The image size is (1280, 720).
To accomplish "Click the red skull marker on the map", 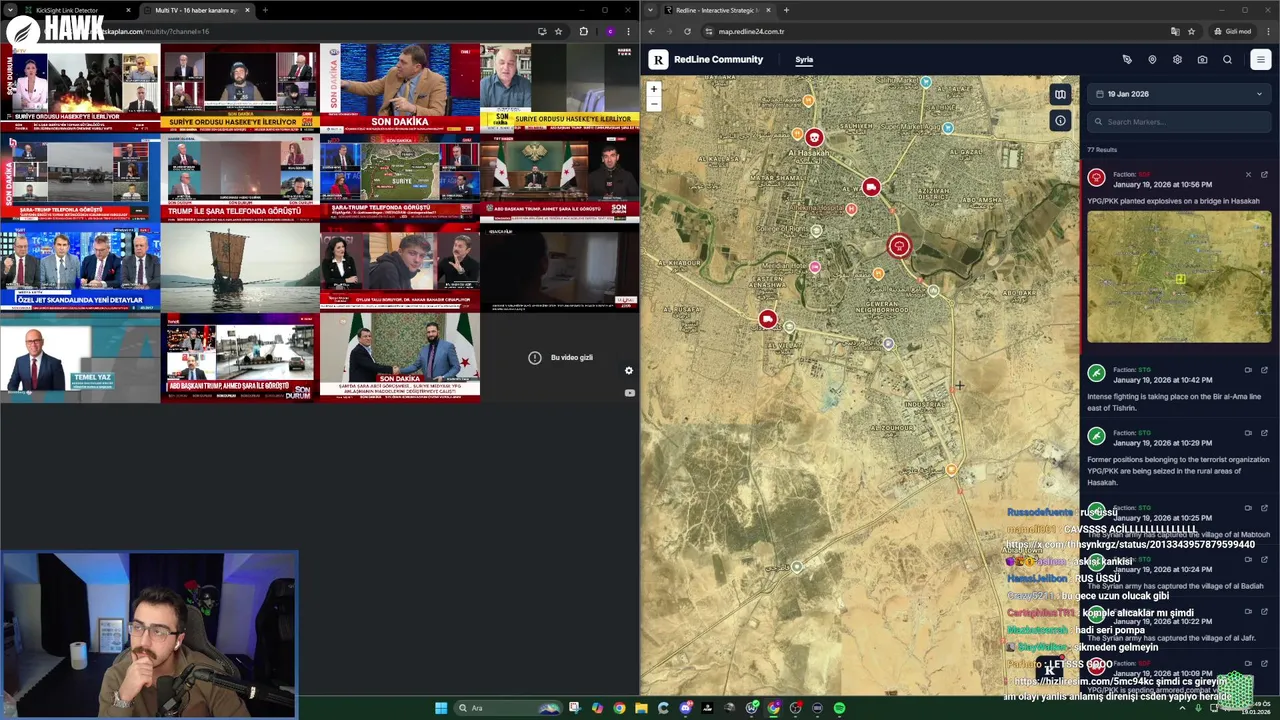I will (x=814, y=137).
